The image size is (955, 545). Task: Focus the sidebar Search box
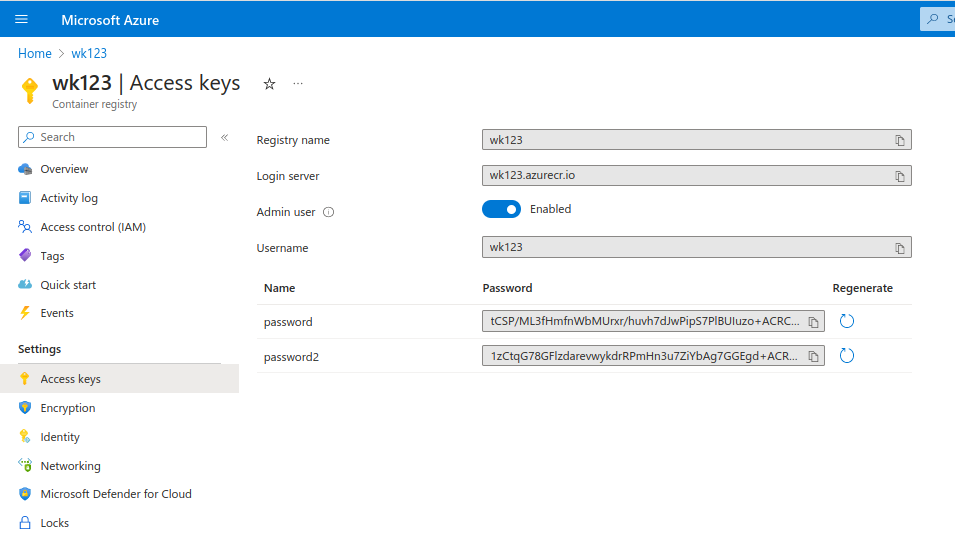113,137
